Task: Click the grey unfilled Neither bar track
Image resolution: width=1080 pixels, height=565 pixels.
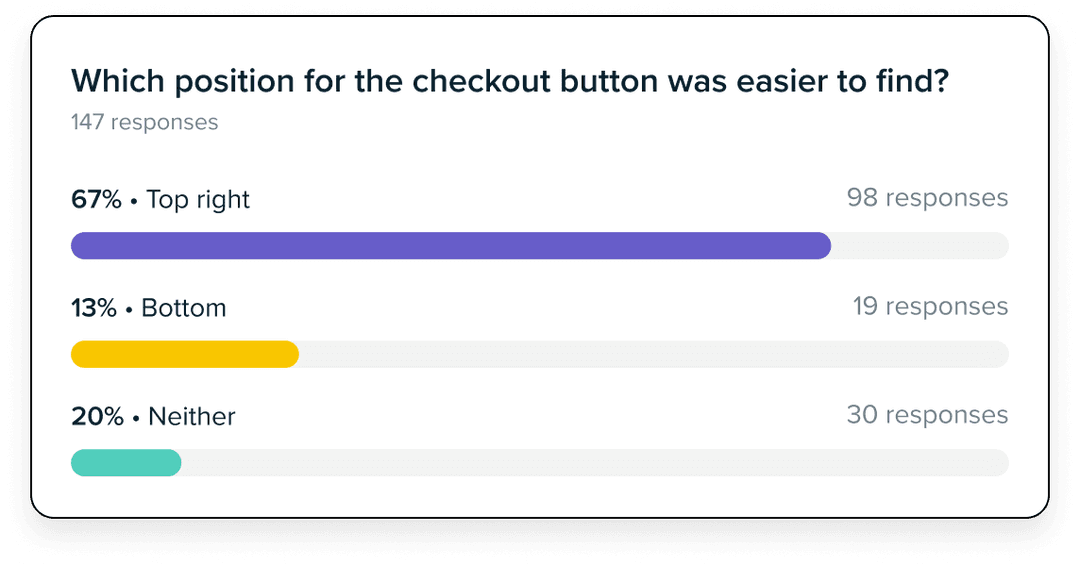Action: coord(596,463)
